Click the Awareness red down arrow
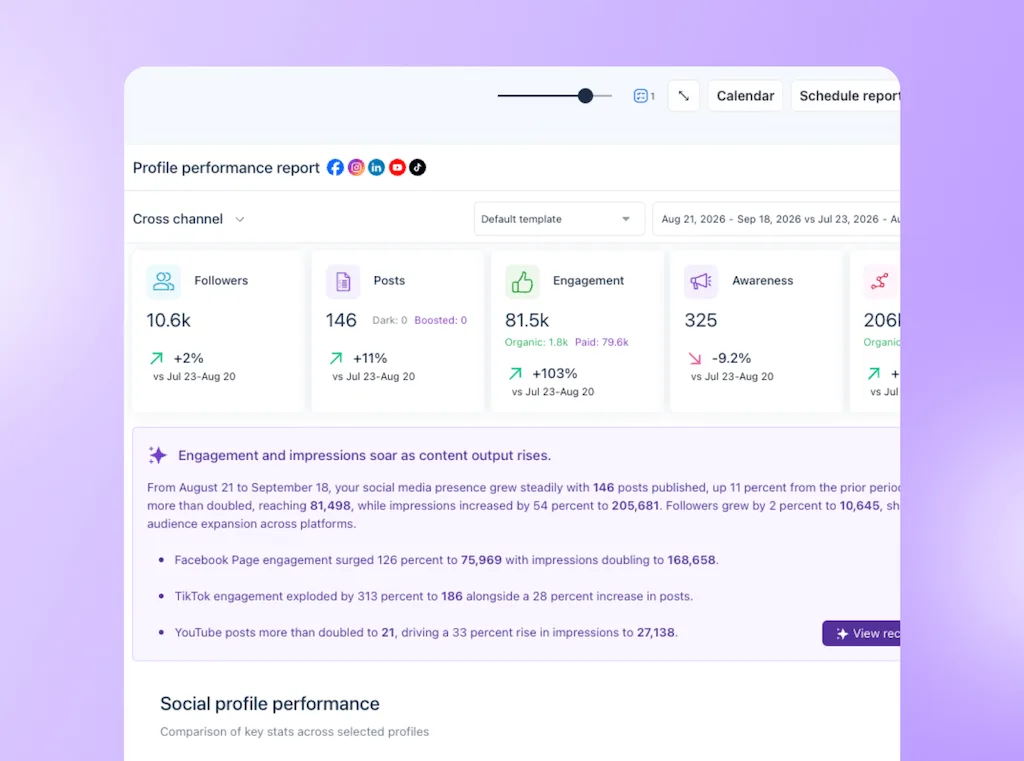 tap(695, 358)
